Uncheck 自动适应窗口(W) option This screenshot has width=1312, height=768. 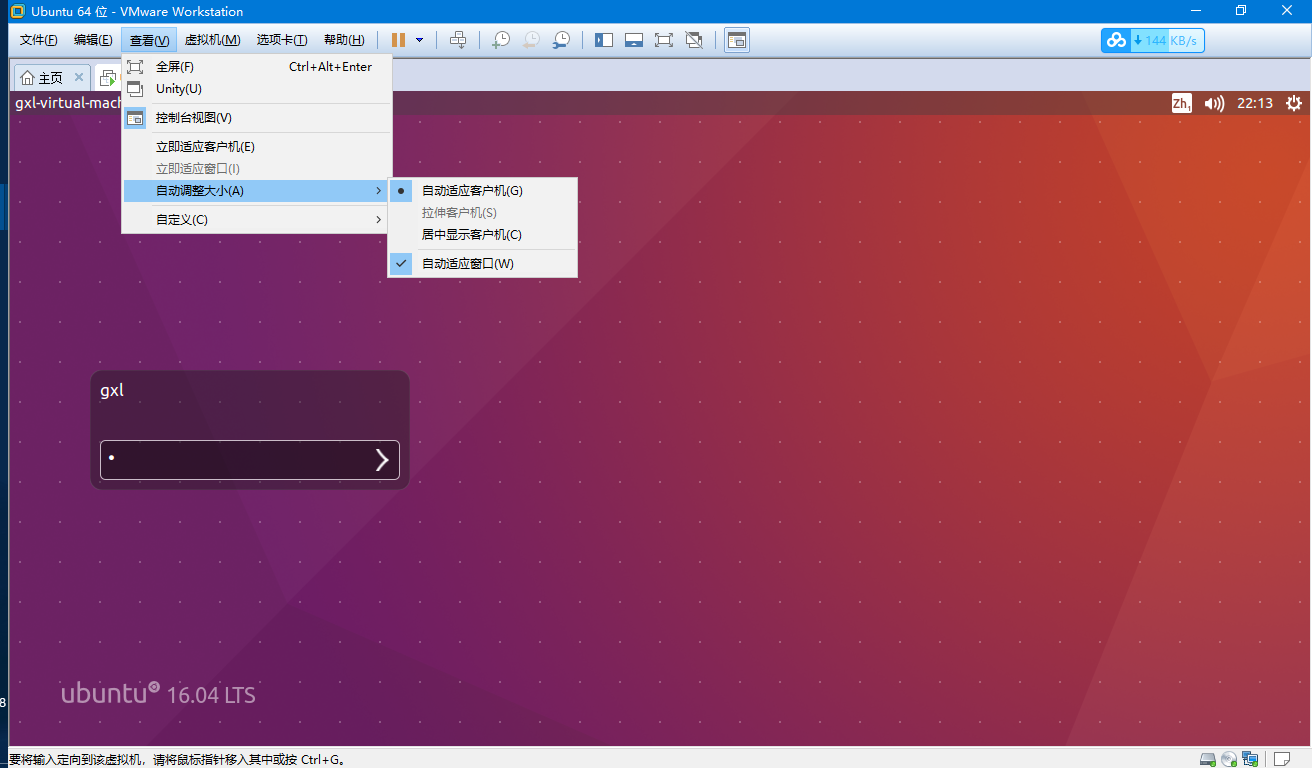coord(483,264)
